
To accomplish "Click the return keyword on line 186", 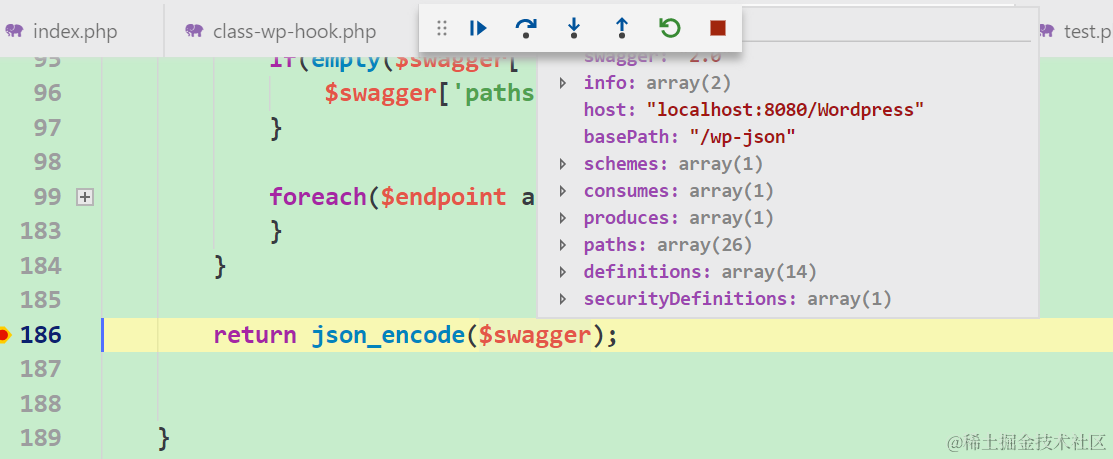I will [x=255, y=335].
